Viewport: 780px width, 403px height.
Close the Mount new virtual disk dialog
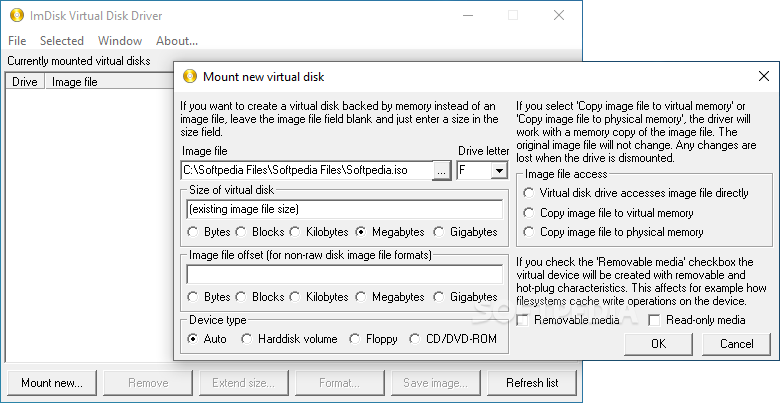point(764,76)
